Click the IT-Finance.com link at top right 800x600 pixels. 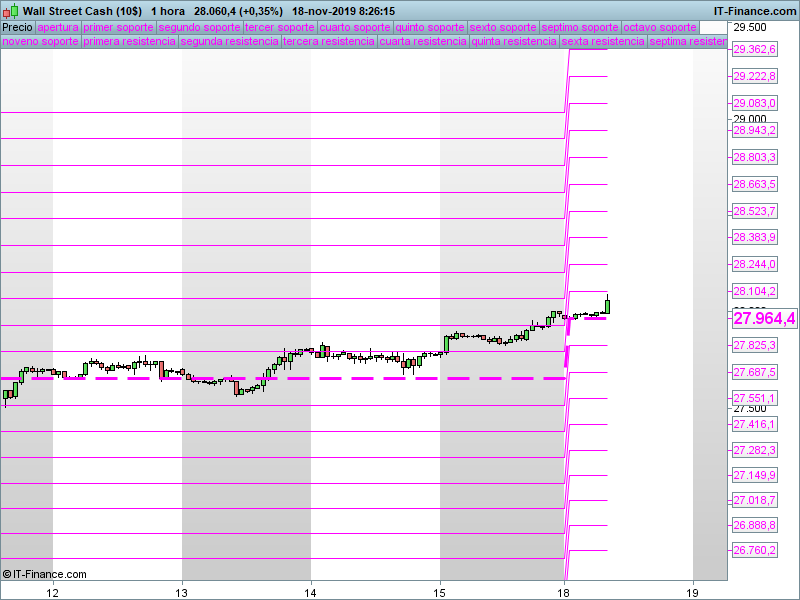755,11
